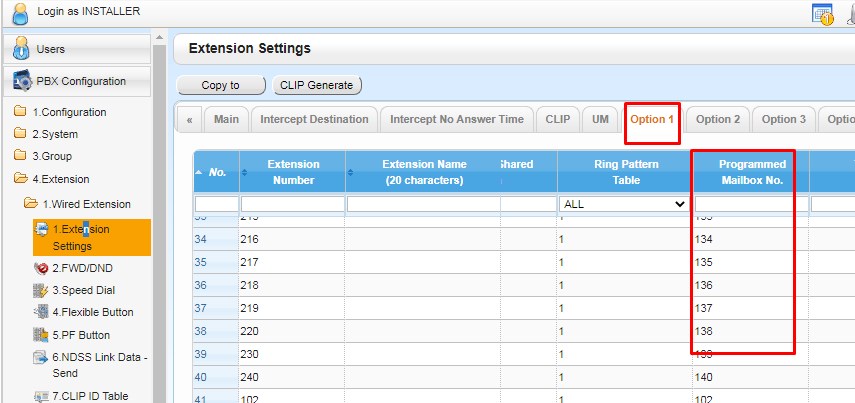Open 5.PF Button settings
The image size is (855, 403).
click(x=71, y=335)
